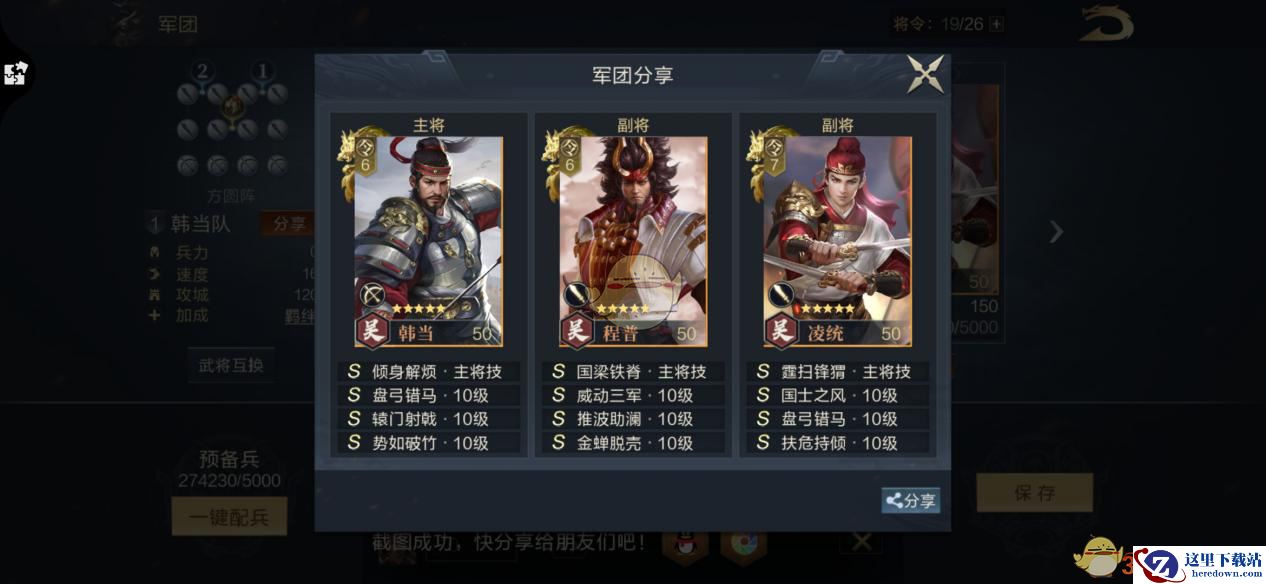Select the 程普 general portrait card
This screenshot has width=1266, height=584.
(633, 241)
